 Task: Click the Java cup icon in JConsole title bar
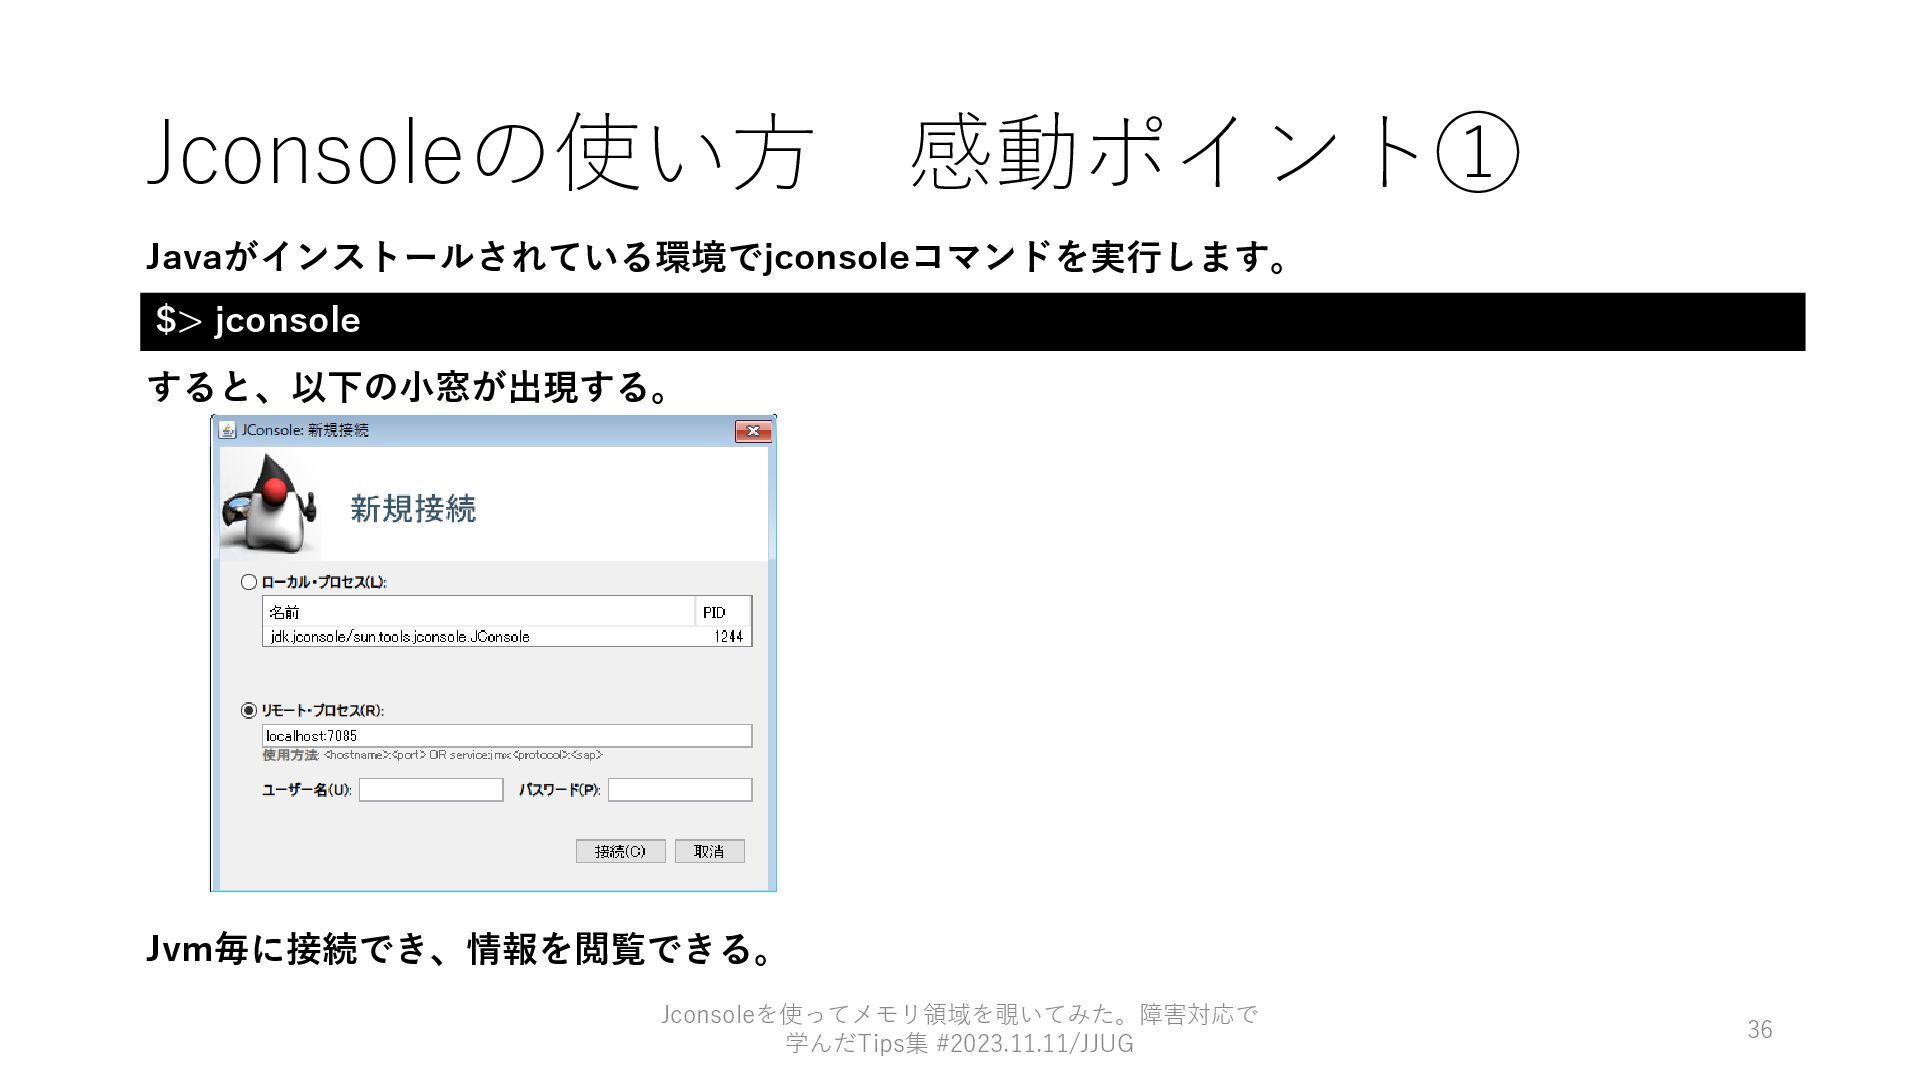click(x=228, y=430)
